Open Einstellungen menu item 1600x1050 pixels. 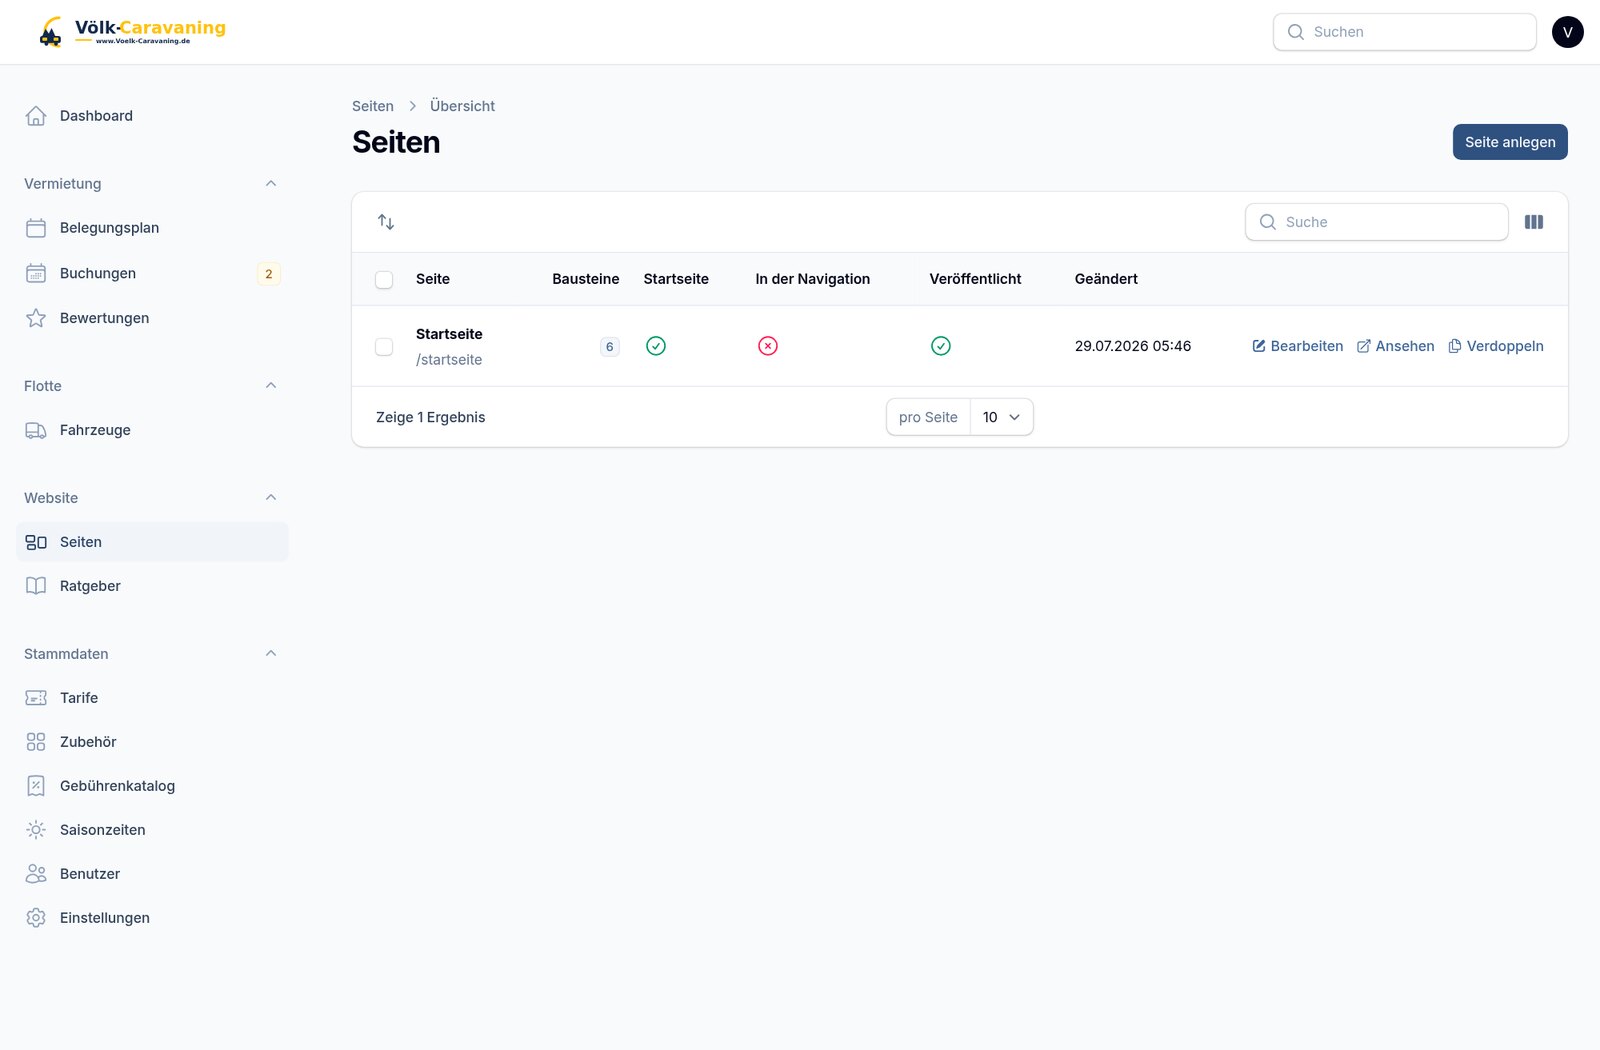pyautogui.click(x=152, y=918)
